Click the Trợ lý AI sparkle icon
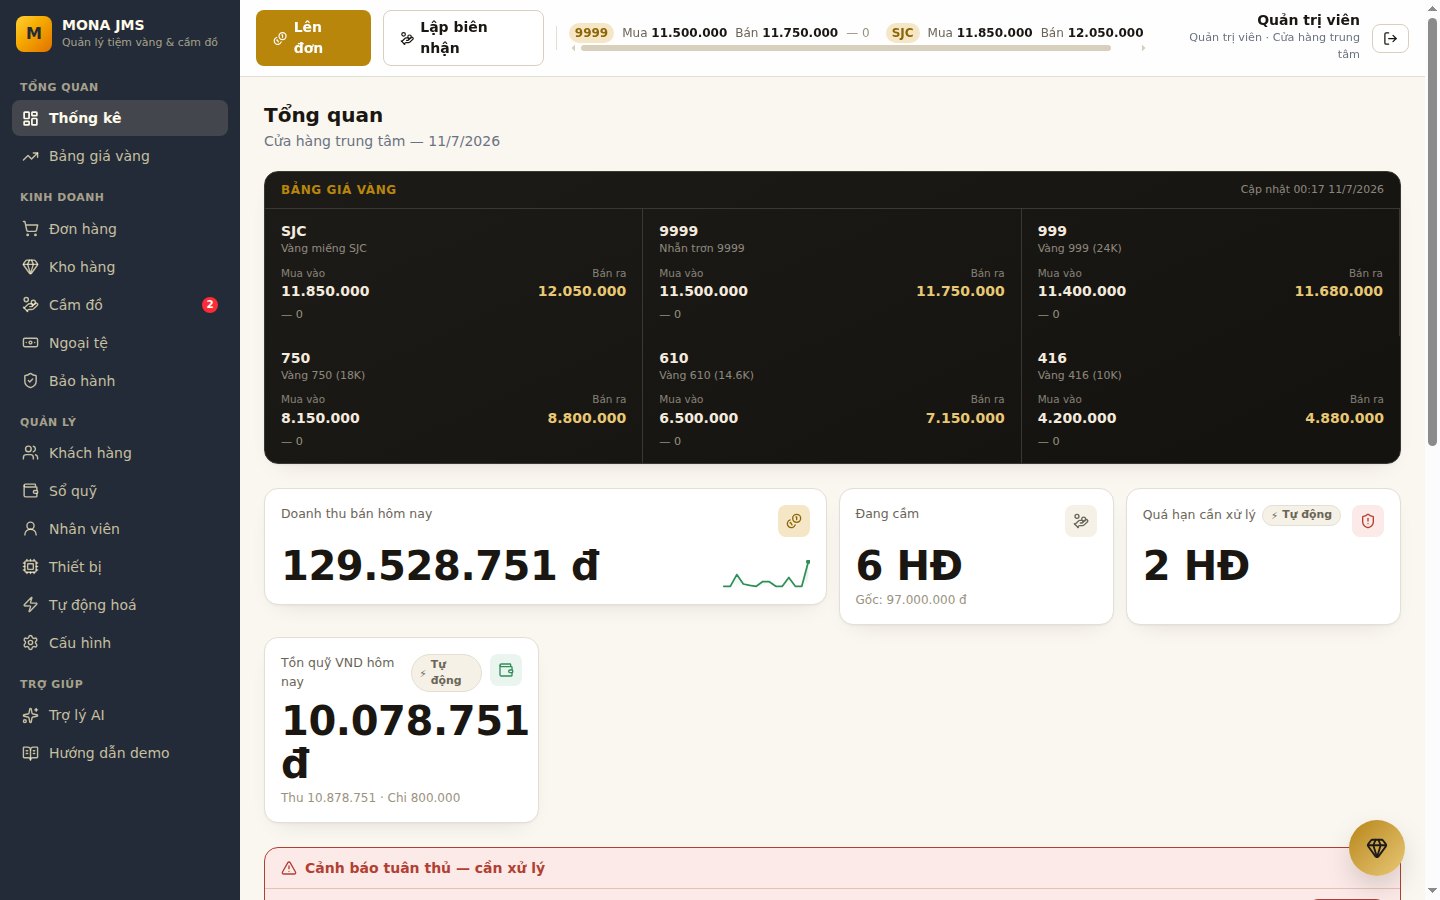 (x=31, y=715)
